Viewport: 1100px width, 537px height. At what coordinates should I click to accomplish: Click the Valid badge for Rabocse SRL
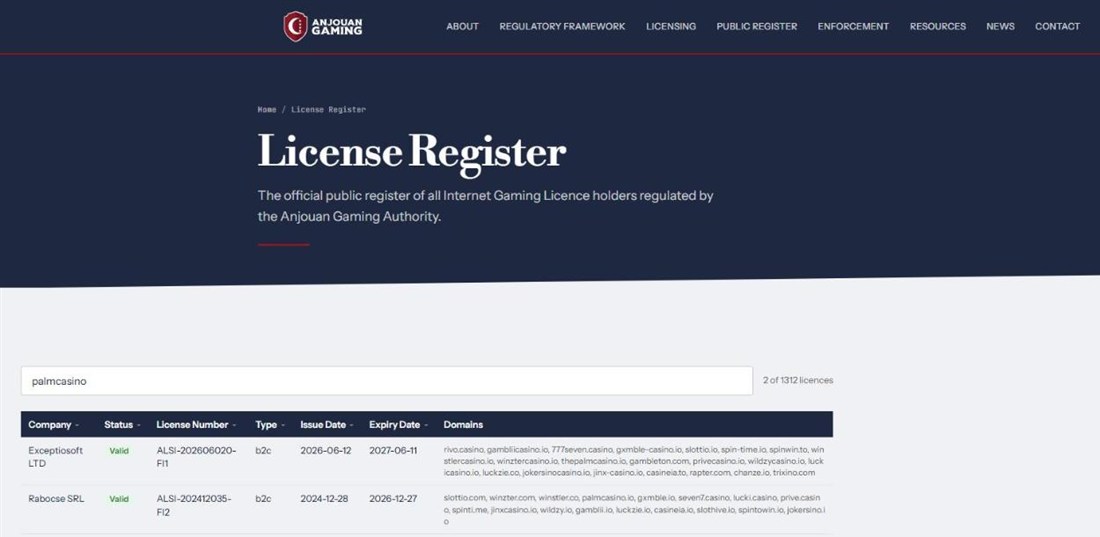119,499
